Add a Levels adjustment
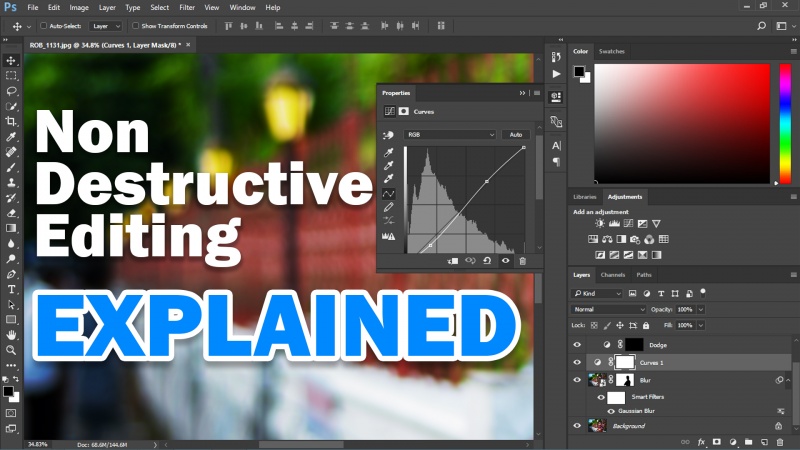 point(614,223)
